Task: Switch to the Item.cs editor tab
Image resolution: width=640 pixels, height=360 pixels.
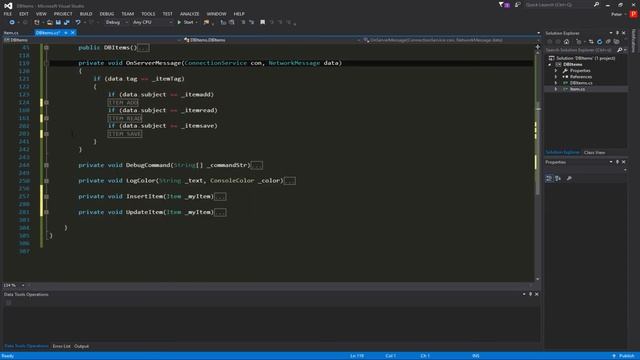Action: (x=11, y=33)
